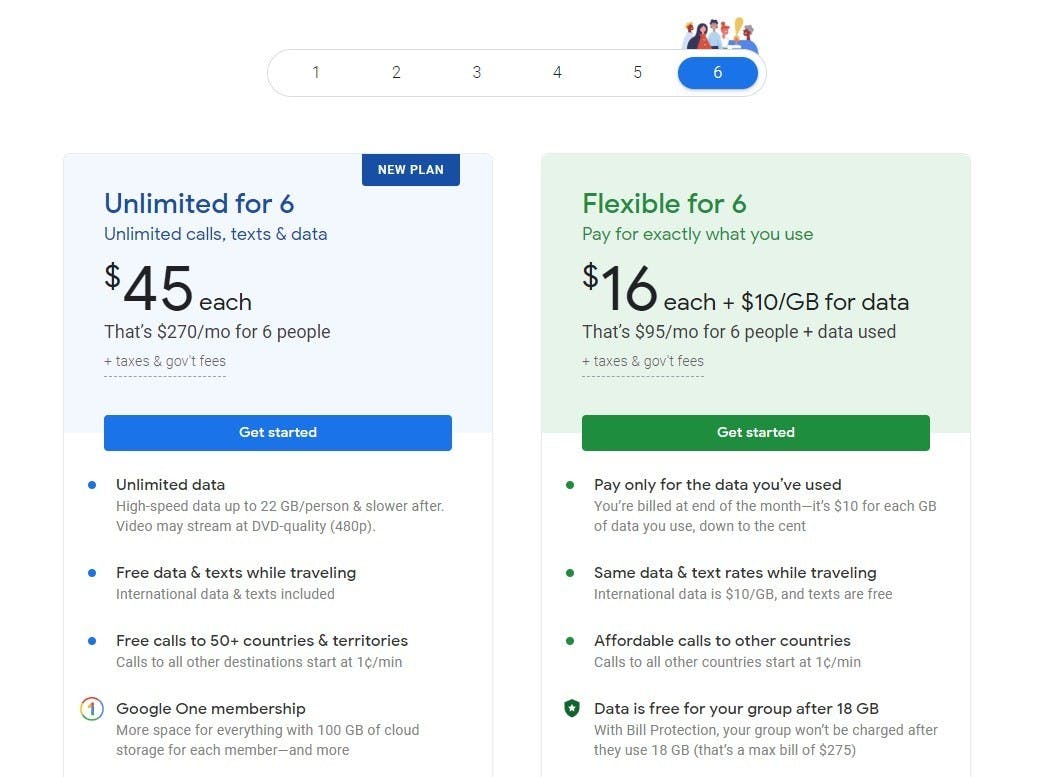Click the Google One membership icon
Screen dimensions: 1062x777
click(92, 709)
